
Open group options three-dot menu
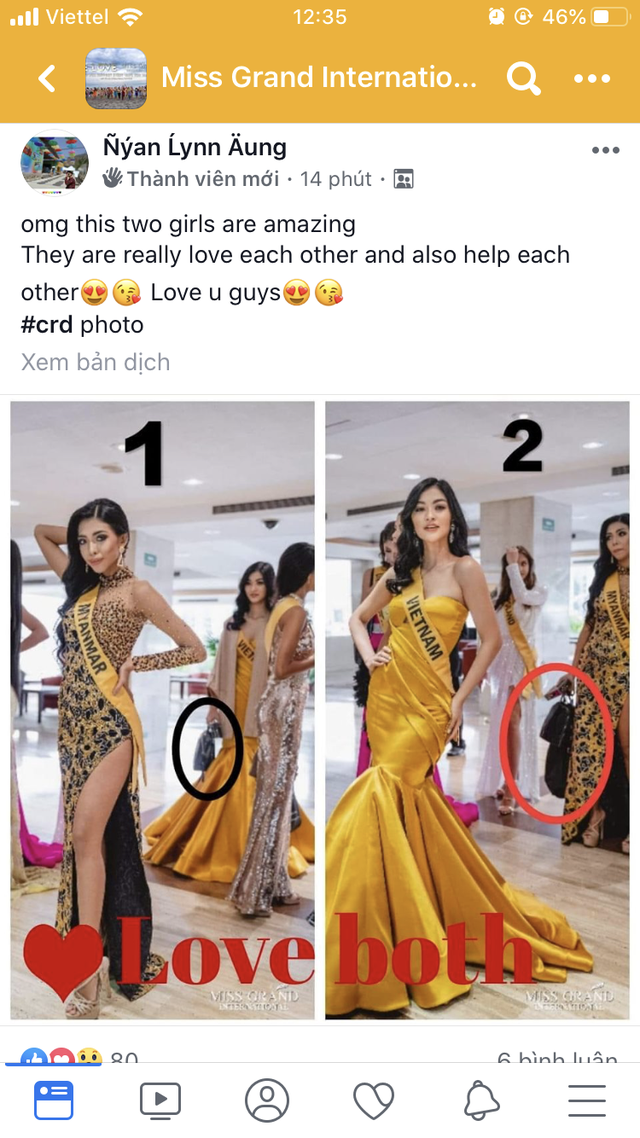click(592, 78)
